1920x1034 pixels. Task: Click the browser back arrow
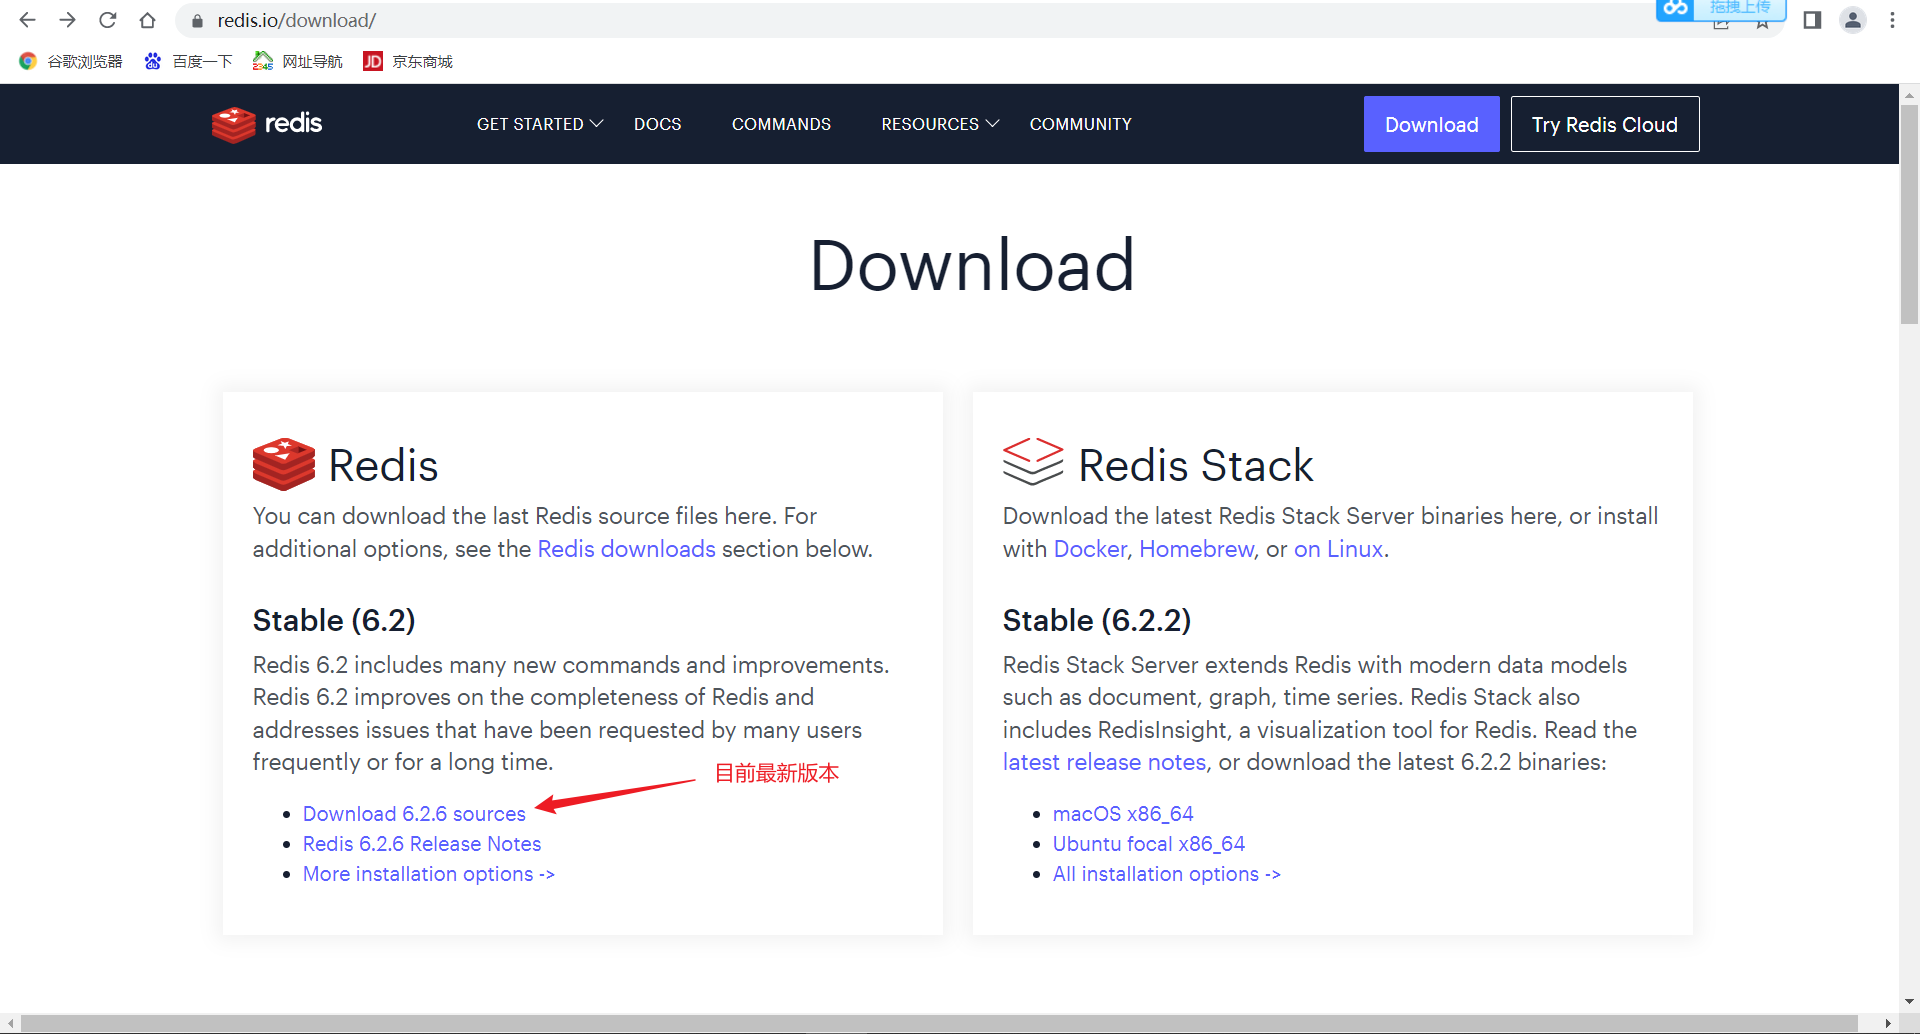pyautogui.click(x=27, y=20)
